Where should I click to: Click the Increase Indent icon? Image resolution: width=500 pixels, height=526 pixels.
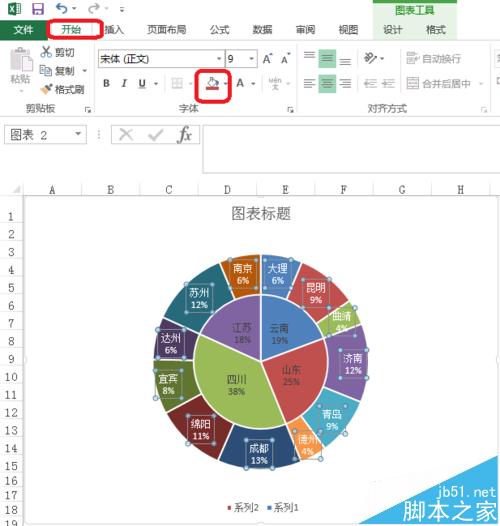(x=388, y=83)
